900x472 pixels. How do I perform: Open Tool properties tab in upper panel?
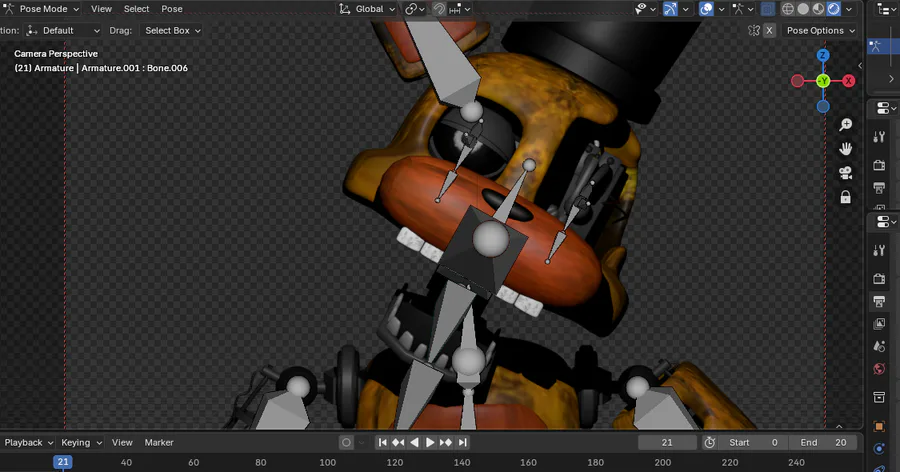tap(879, 137)
